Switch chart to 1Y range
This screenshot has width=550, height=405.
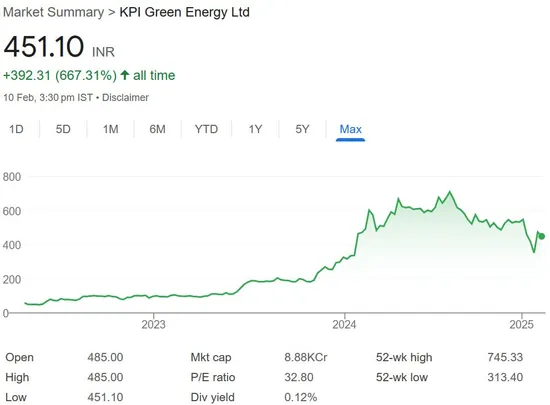click(255, 129)
